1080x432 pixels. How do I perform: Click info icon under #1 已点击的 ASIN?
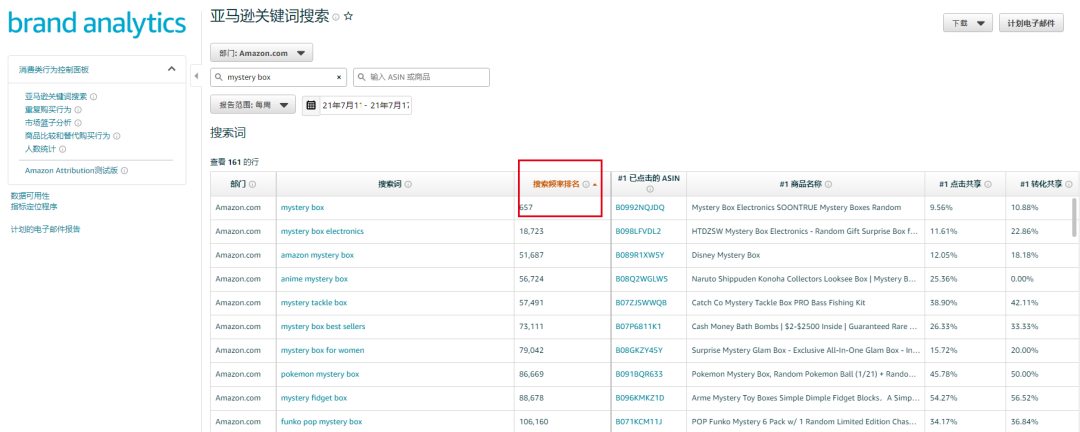649,188
